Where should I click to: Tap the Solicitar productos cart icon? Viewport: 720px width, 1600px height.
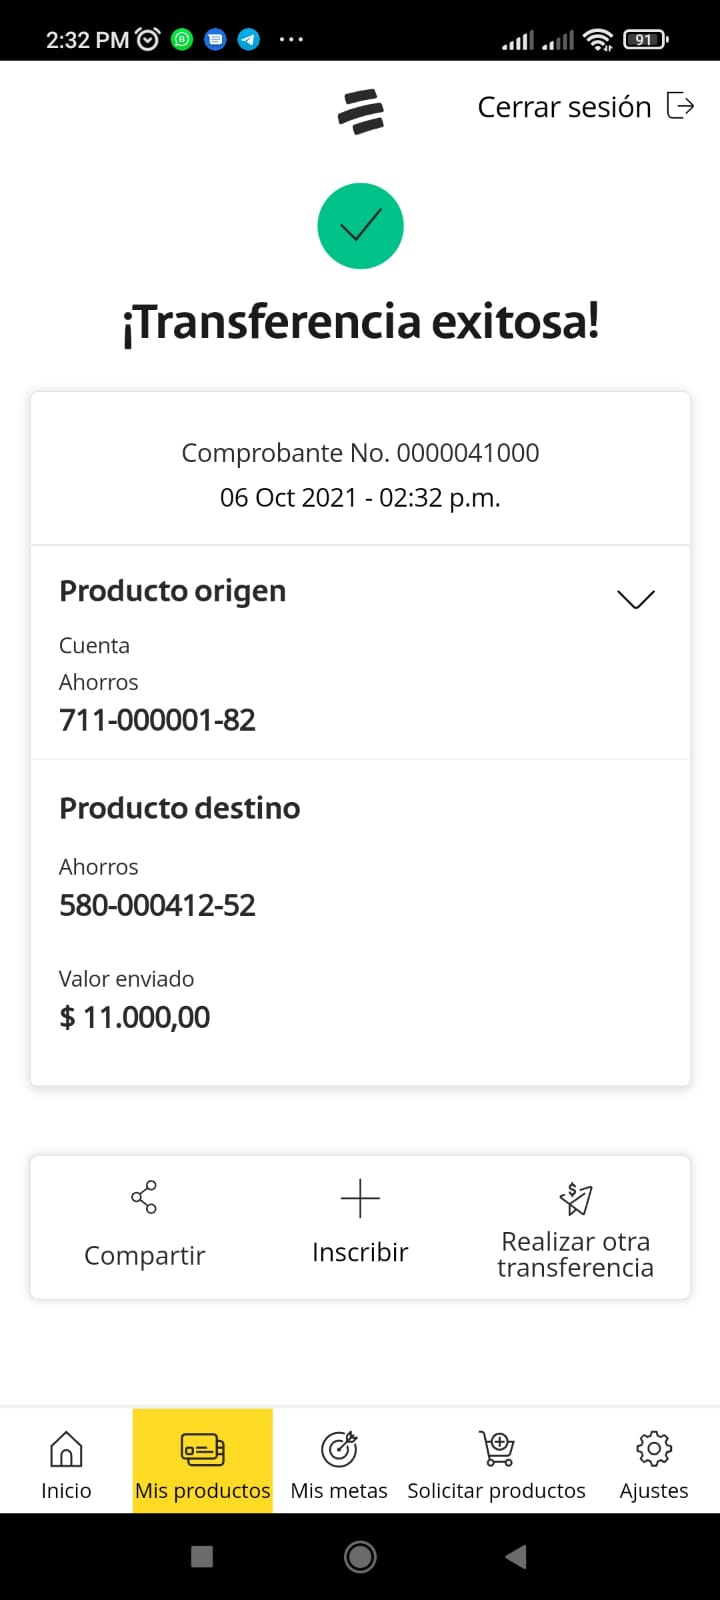(497, 1448)
